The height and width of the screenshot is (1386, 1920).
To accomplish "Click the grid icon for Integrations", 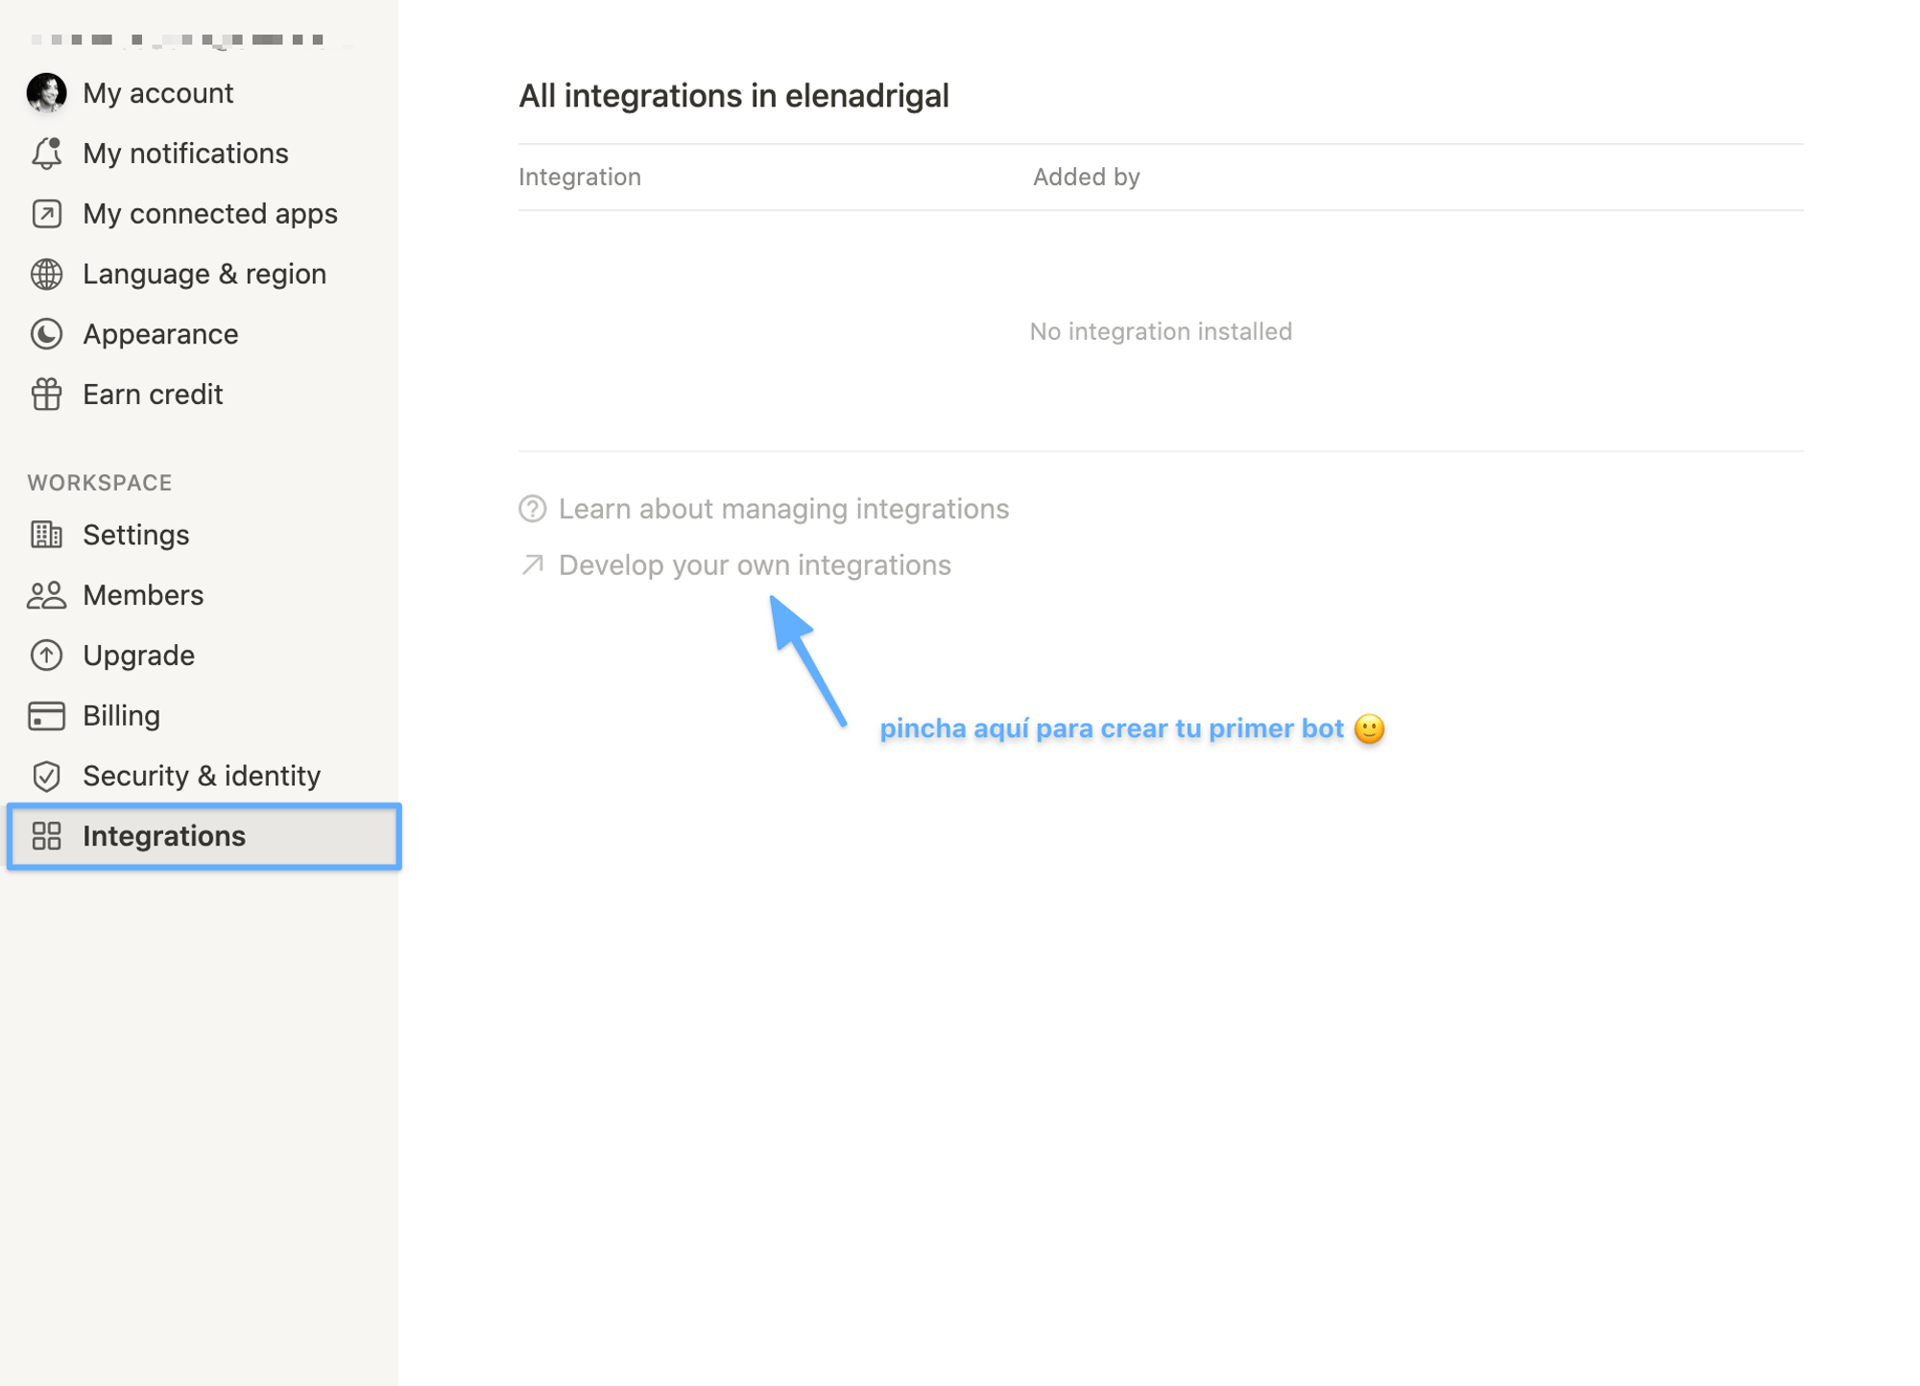I will 46,836.
